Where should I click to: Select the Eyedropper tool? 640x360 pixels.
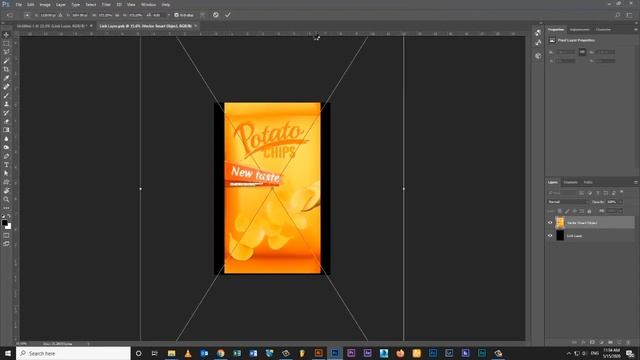coord(6,78)
